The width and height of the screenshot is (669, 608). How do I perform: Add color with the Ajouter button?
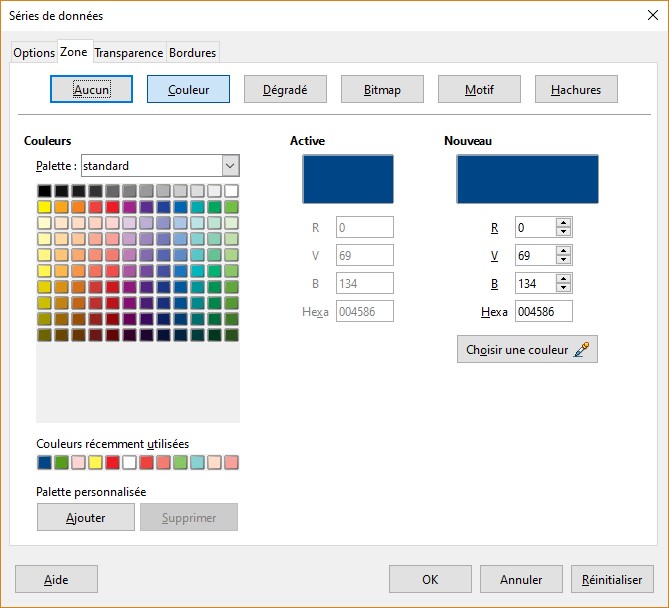click(x=85, y=517)
